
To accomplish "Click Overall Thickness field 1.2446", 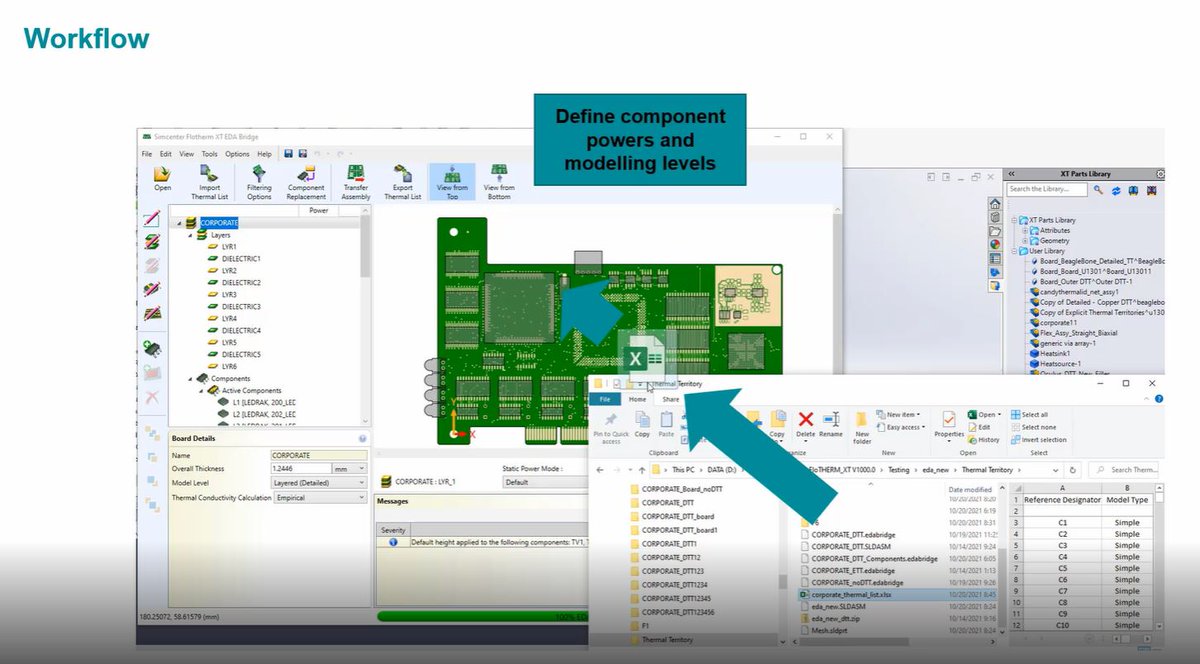I will (300, 468).
